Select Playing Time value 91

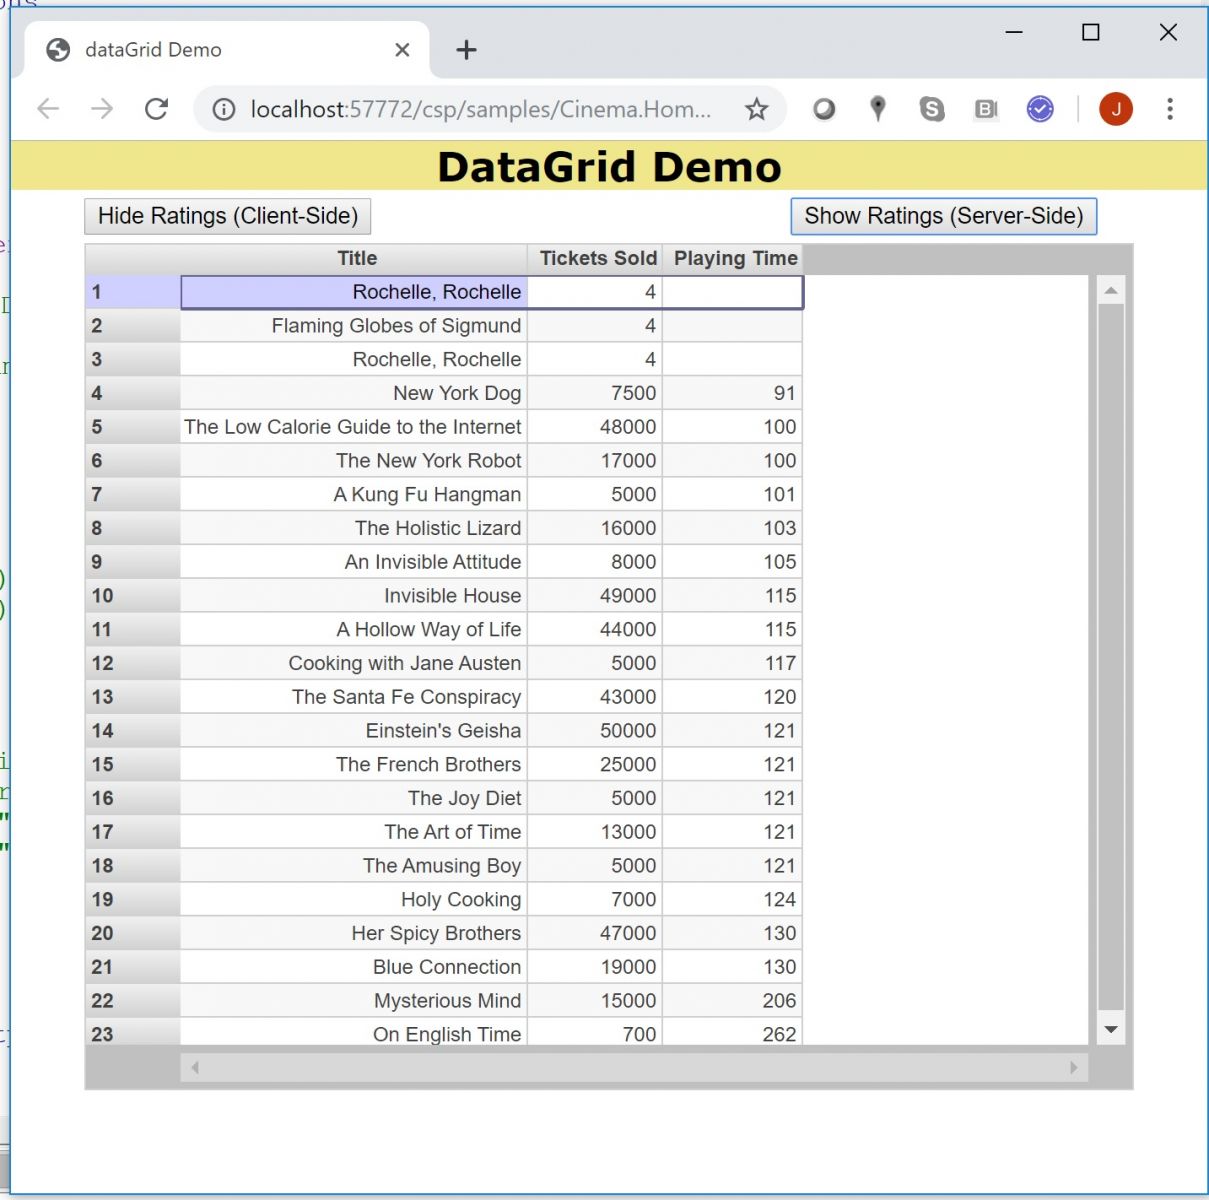(x=732, y=393)
